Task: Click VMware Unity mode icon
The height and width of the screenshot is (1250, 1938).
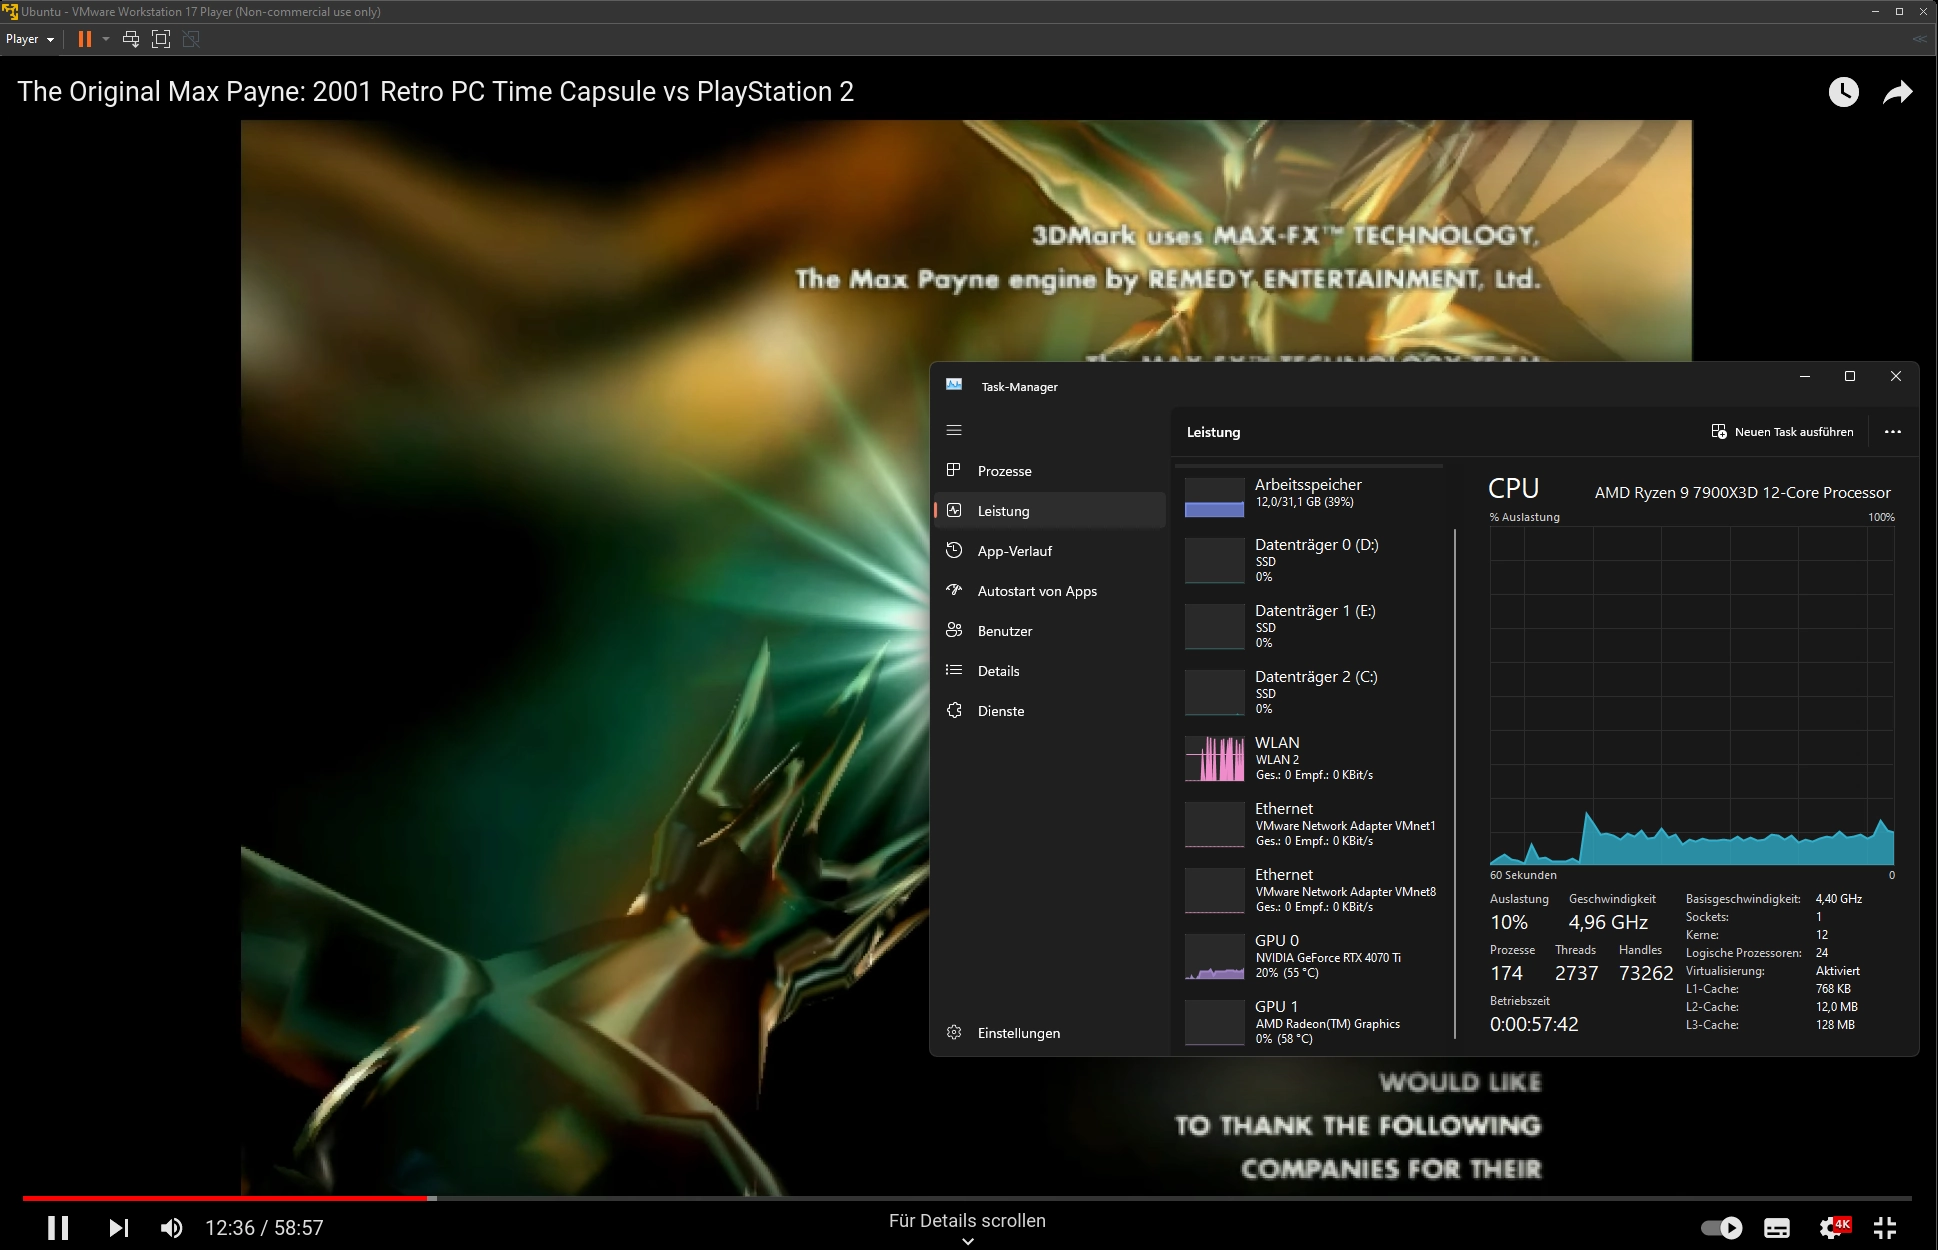Action: pos(191,39)
